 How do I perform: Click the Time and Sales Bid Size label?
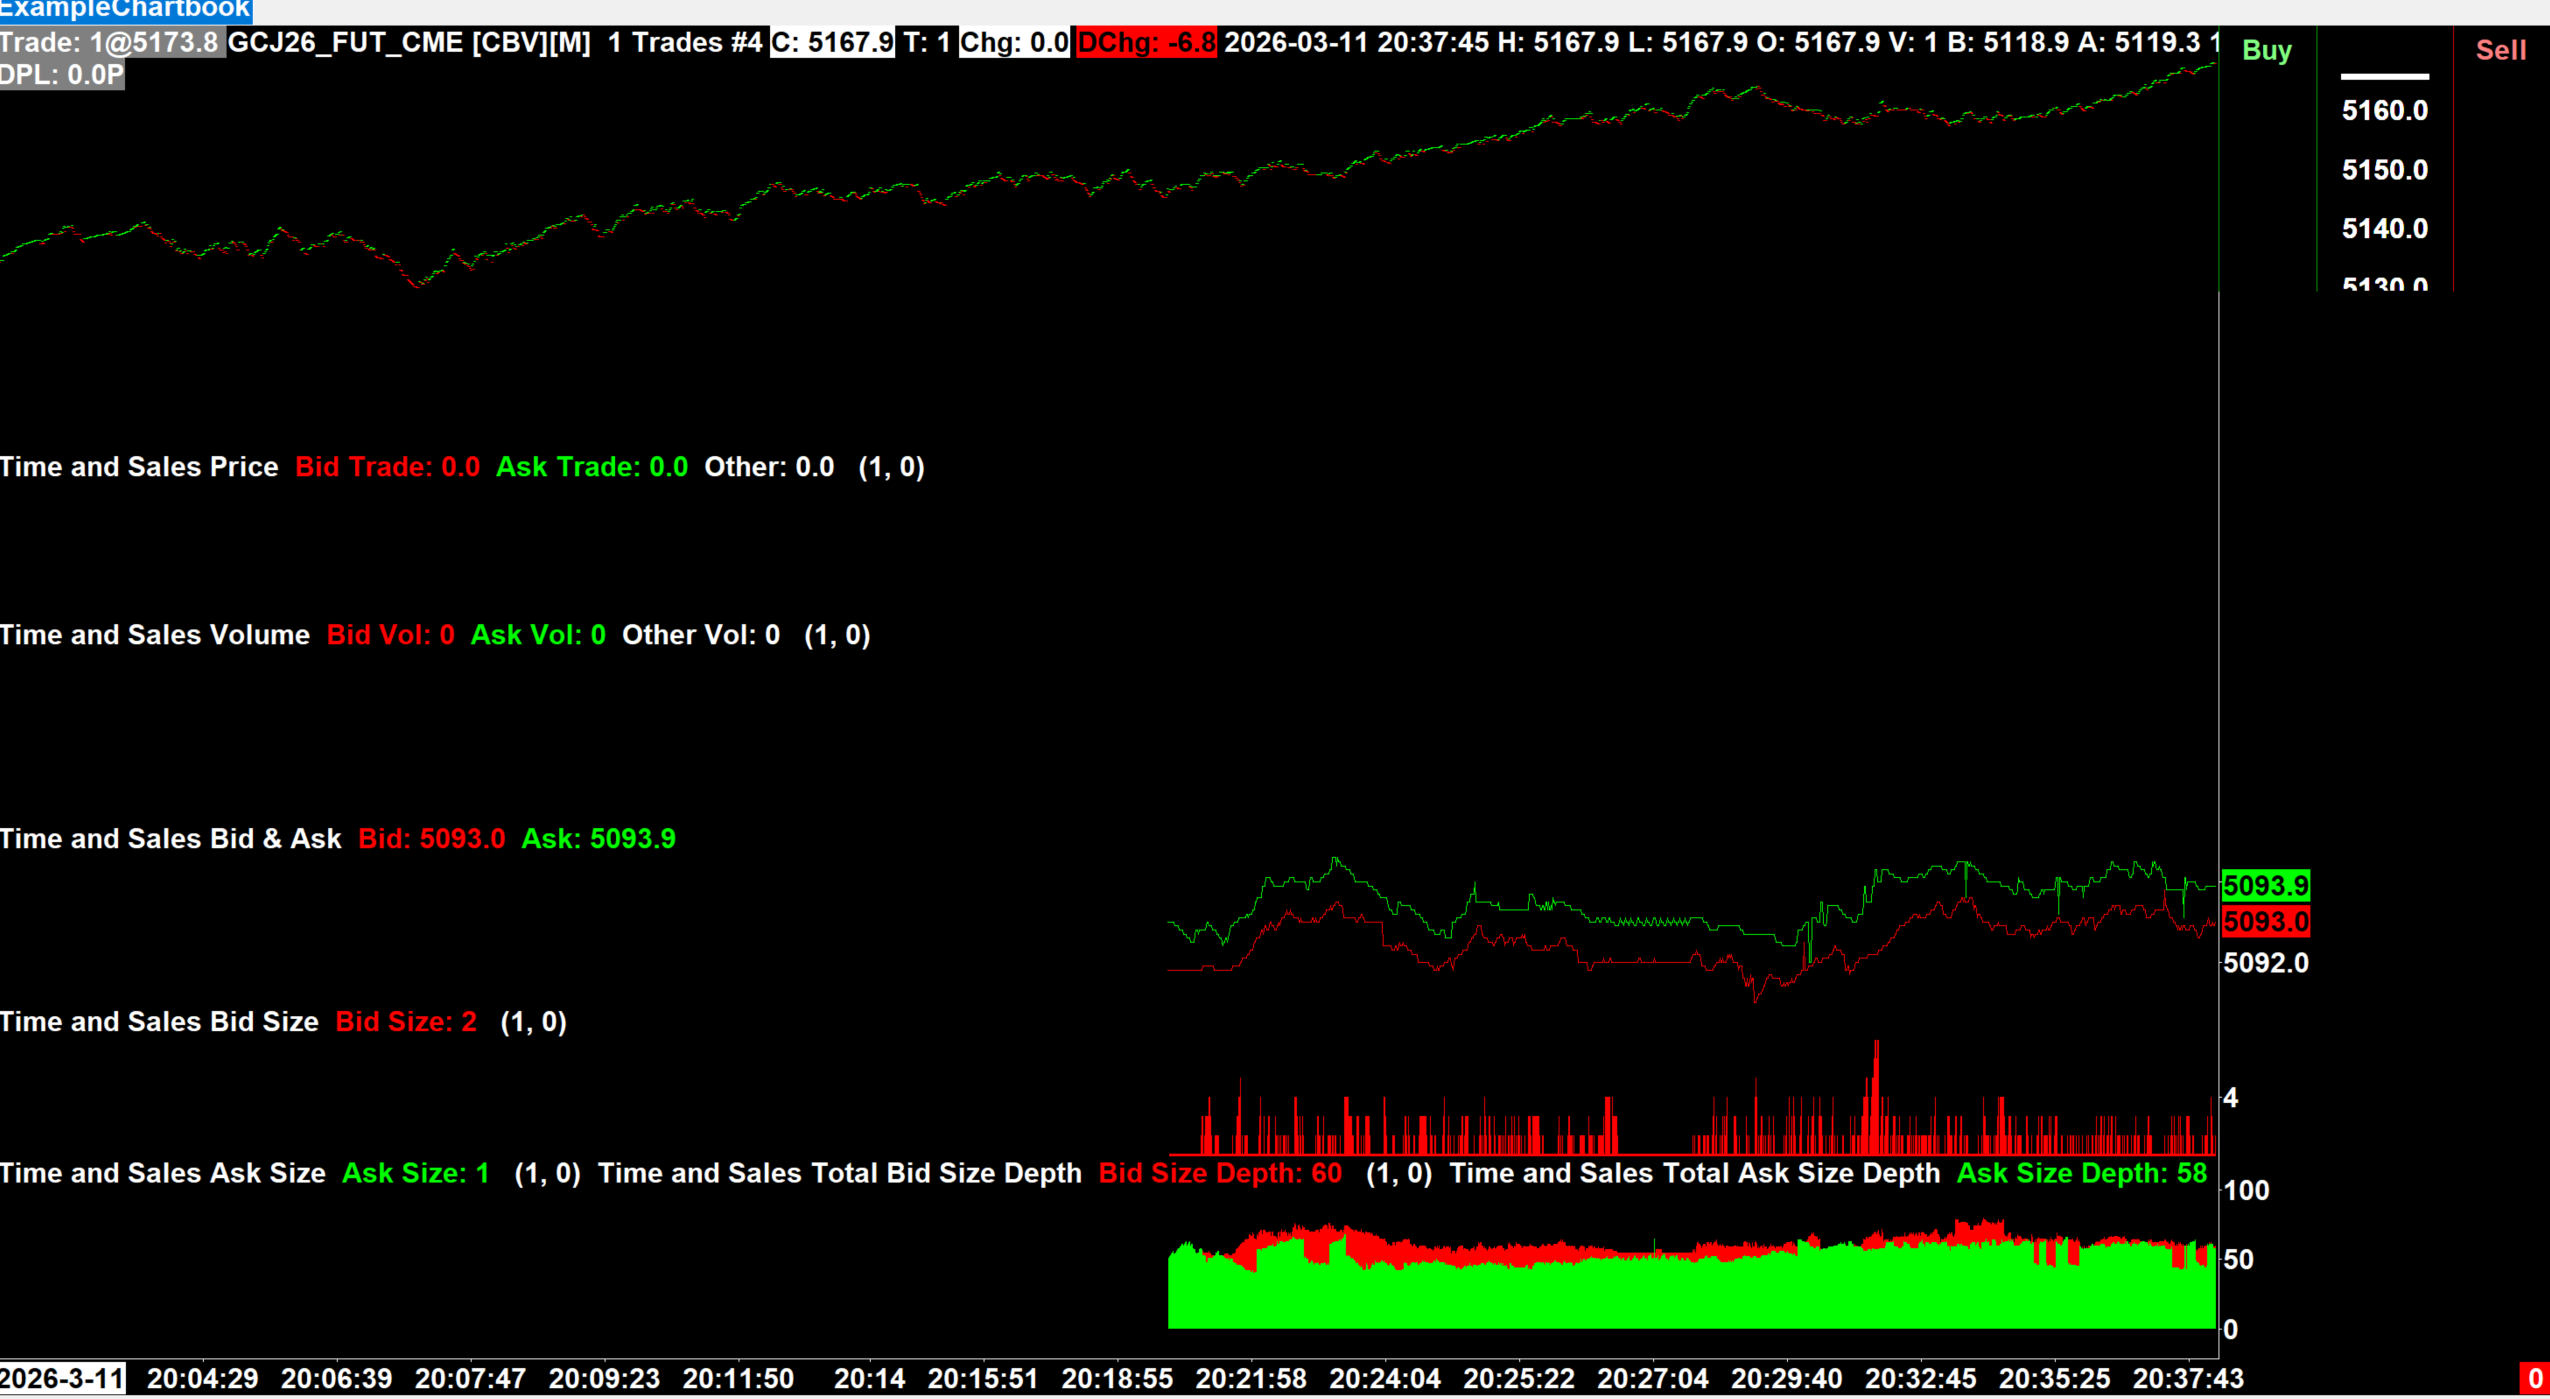159,1022
